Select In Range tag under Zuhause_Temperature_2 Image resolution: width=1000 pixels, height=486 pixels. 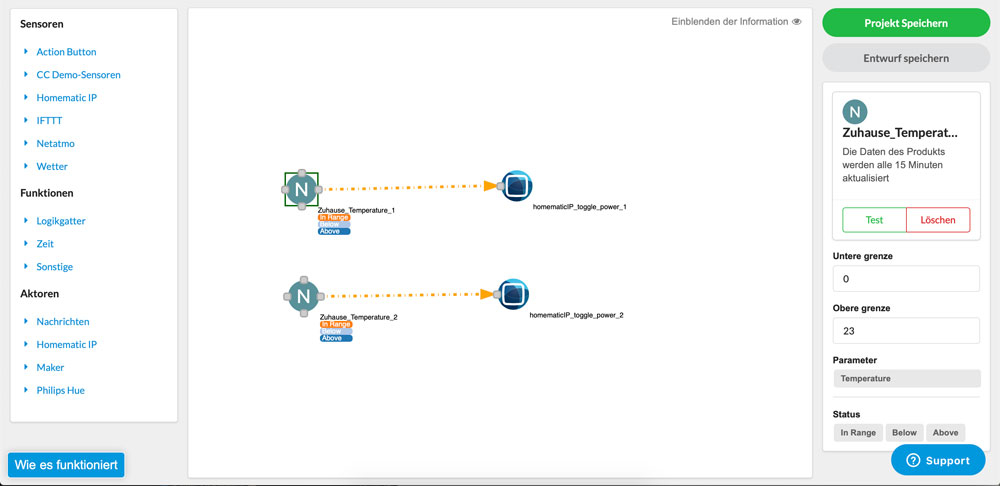[336, 324]
